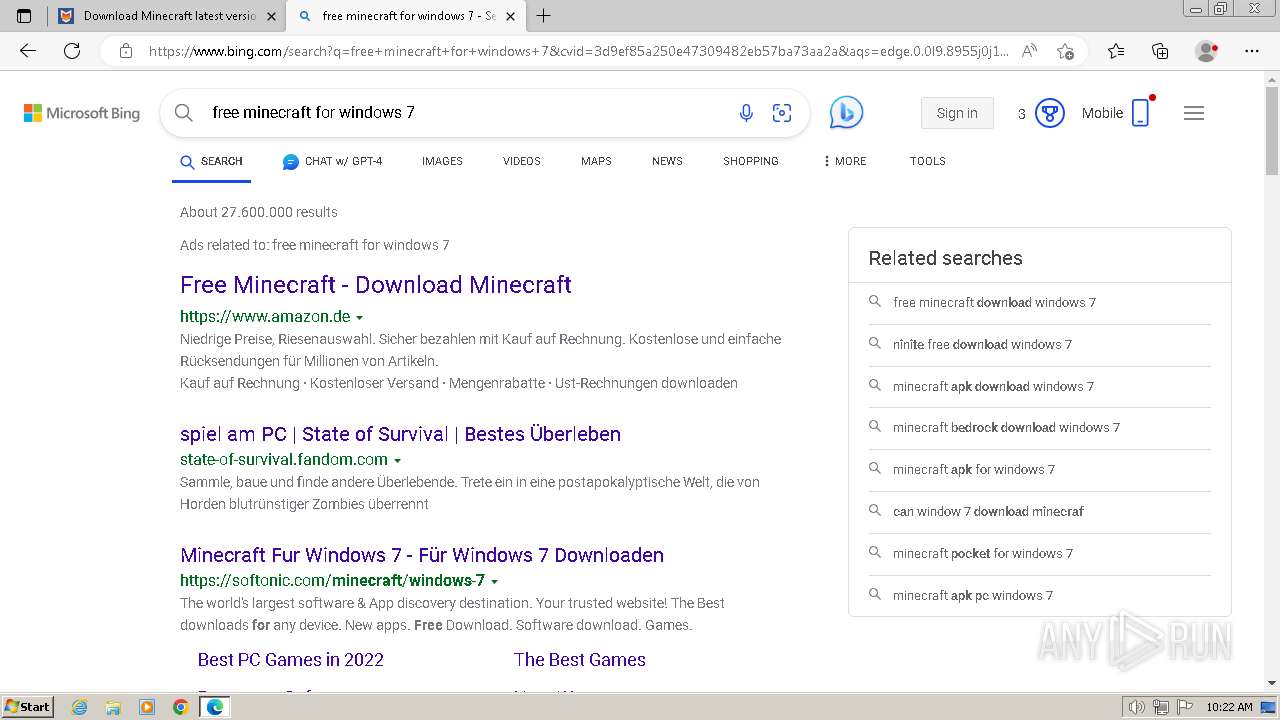Switch to IMAGES tab
1280x720 pixels.
[442, 161]
